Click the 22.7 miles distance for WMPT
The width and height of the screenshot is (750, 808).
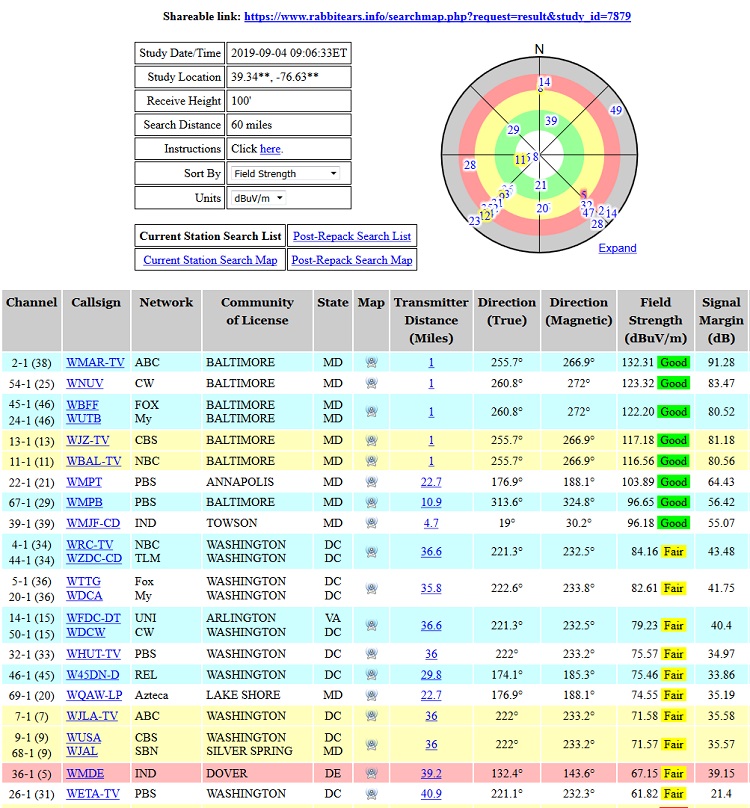[431, 482]
